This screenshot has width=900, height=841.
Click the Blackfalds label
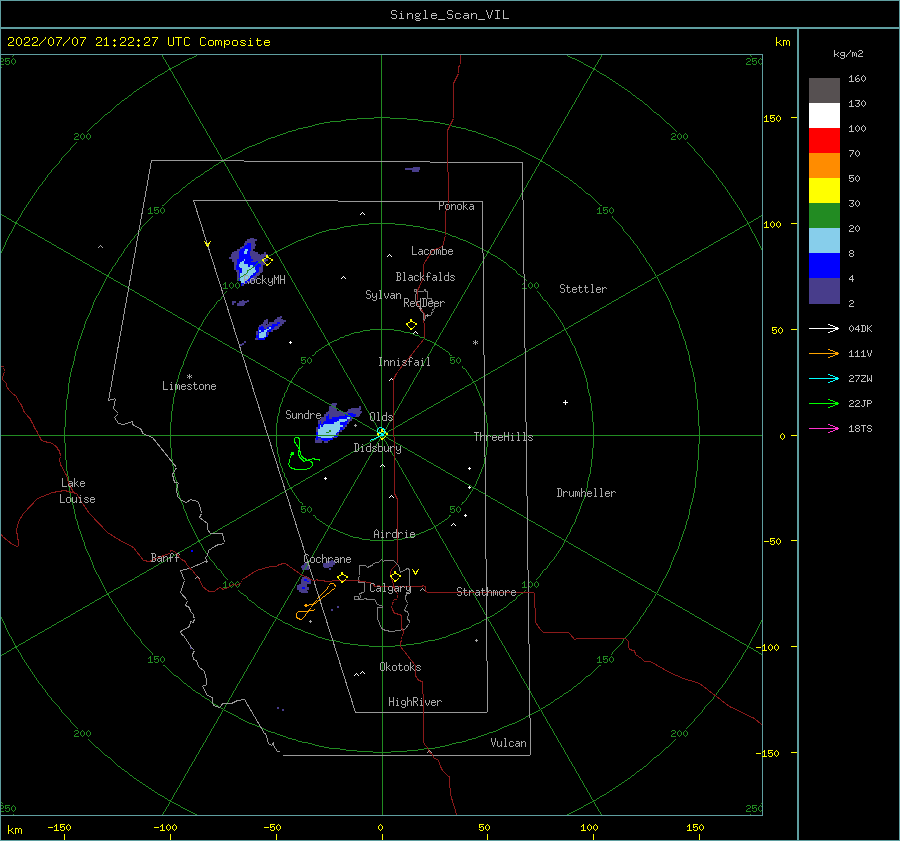tap(425, 277)
